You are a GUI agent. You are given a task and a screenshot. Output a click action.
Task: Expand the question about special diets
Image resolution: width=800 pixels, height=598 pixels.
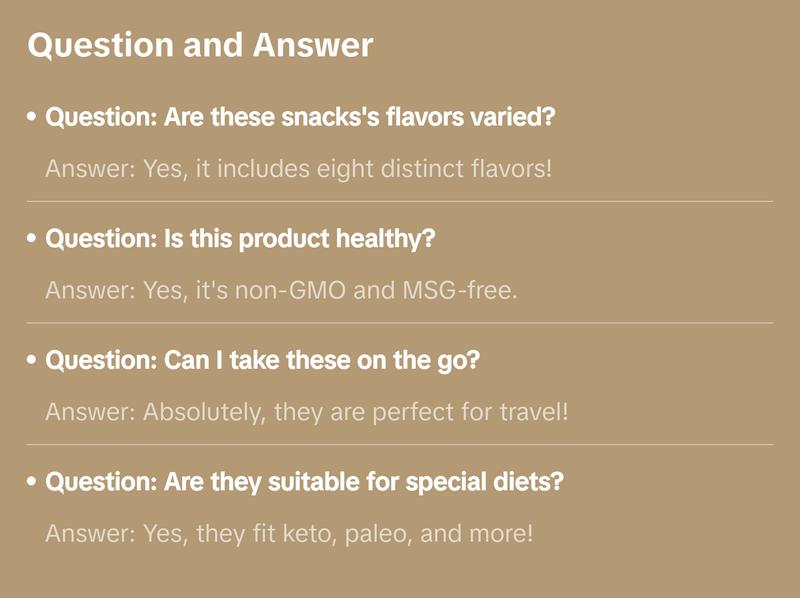(305, 482)
